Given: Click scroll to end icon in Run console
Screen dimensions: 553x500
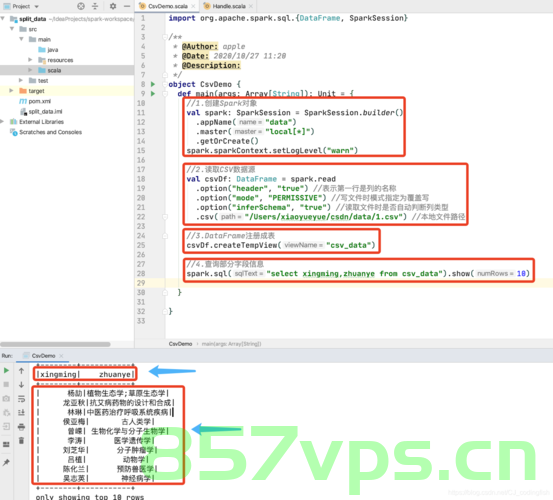Looking at the screenshot, I should (x=21, y=413).
